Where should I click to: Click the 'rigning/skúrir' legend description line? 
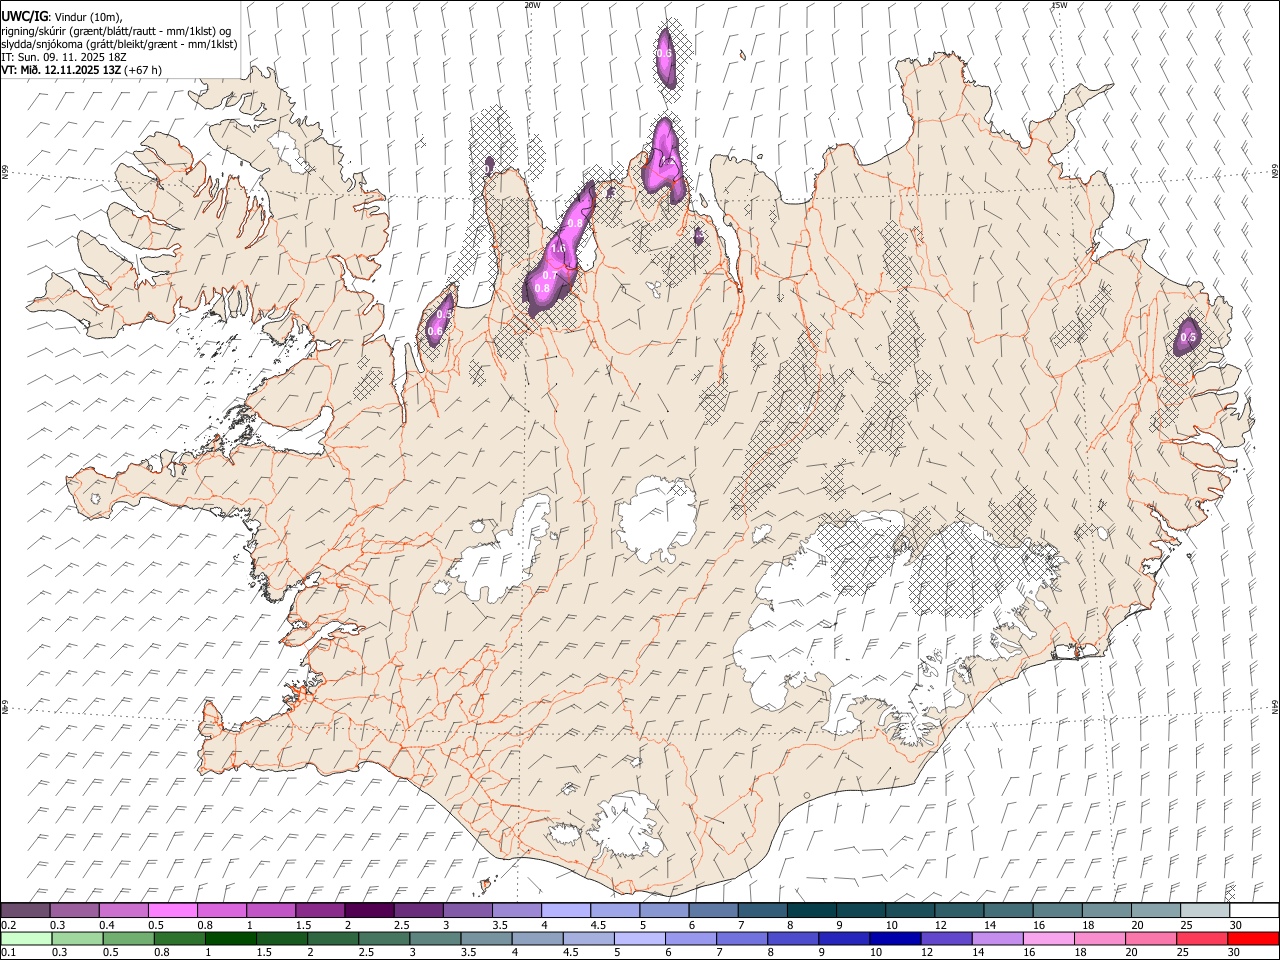click(x=116, y=30)
